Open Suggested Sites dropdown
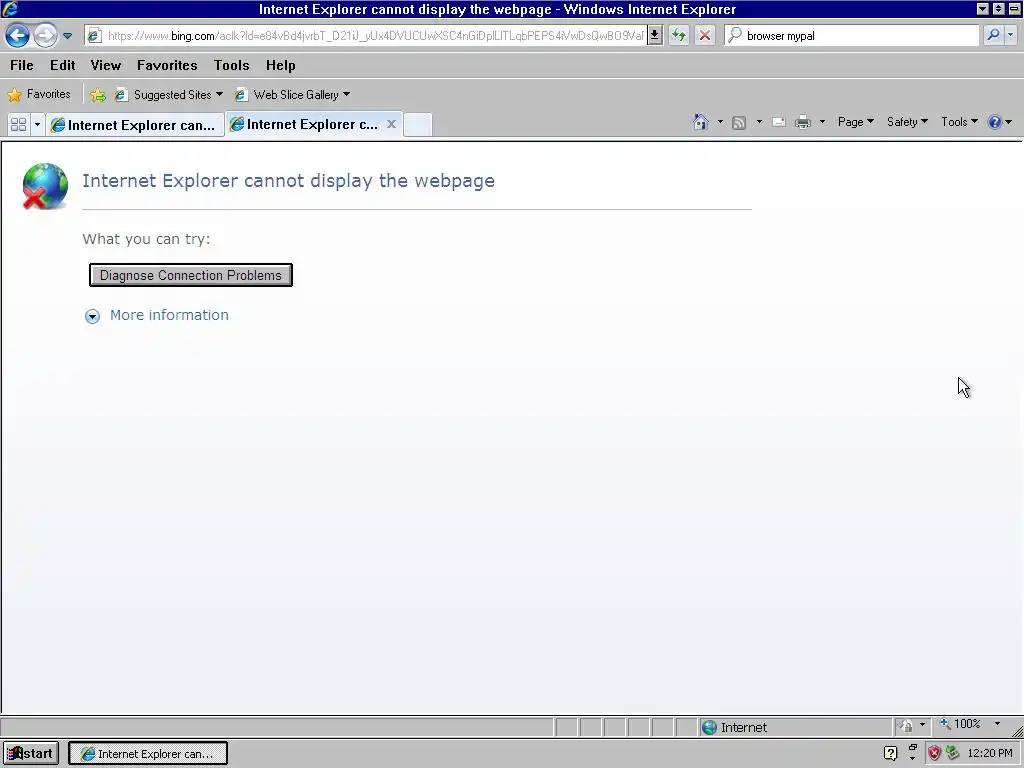1024x768 pixels. click(x=168, y=95)
